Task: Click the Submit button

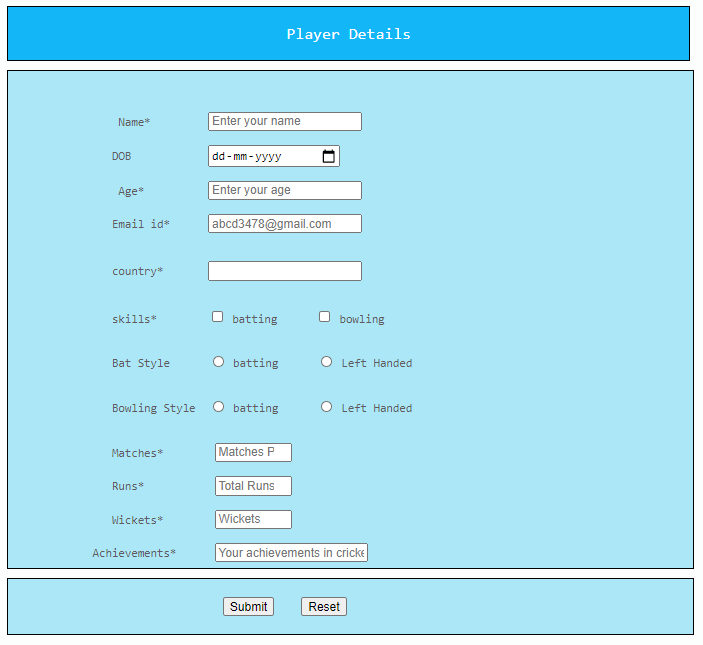Action: pyautogui.click(x=248, y=606)
